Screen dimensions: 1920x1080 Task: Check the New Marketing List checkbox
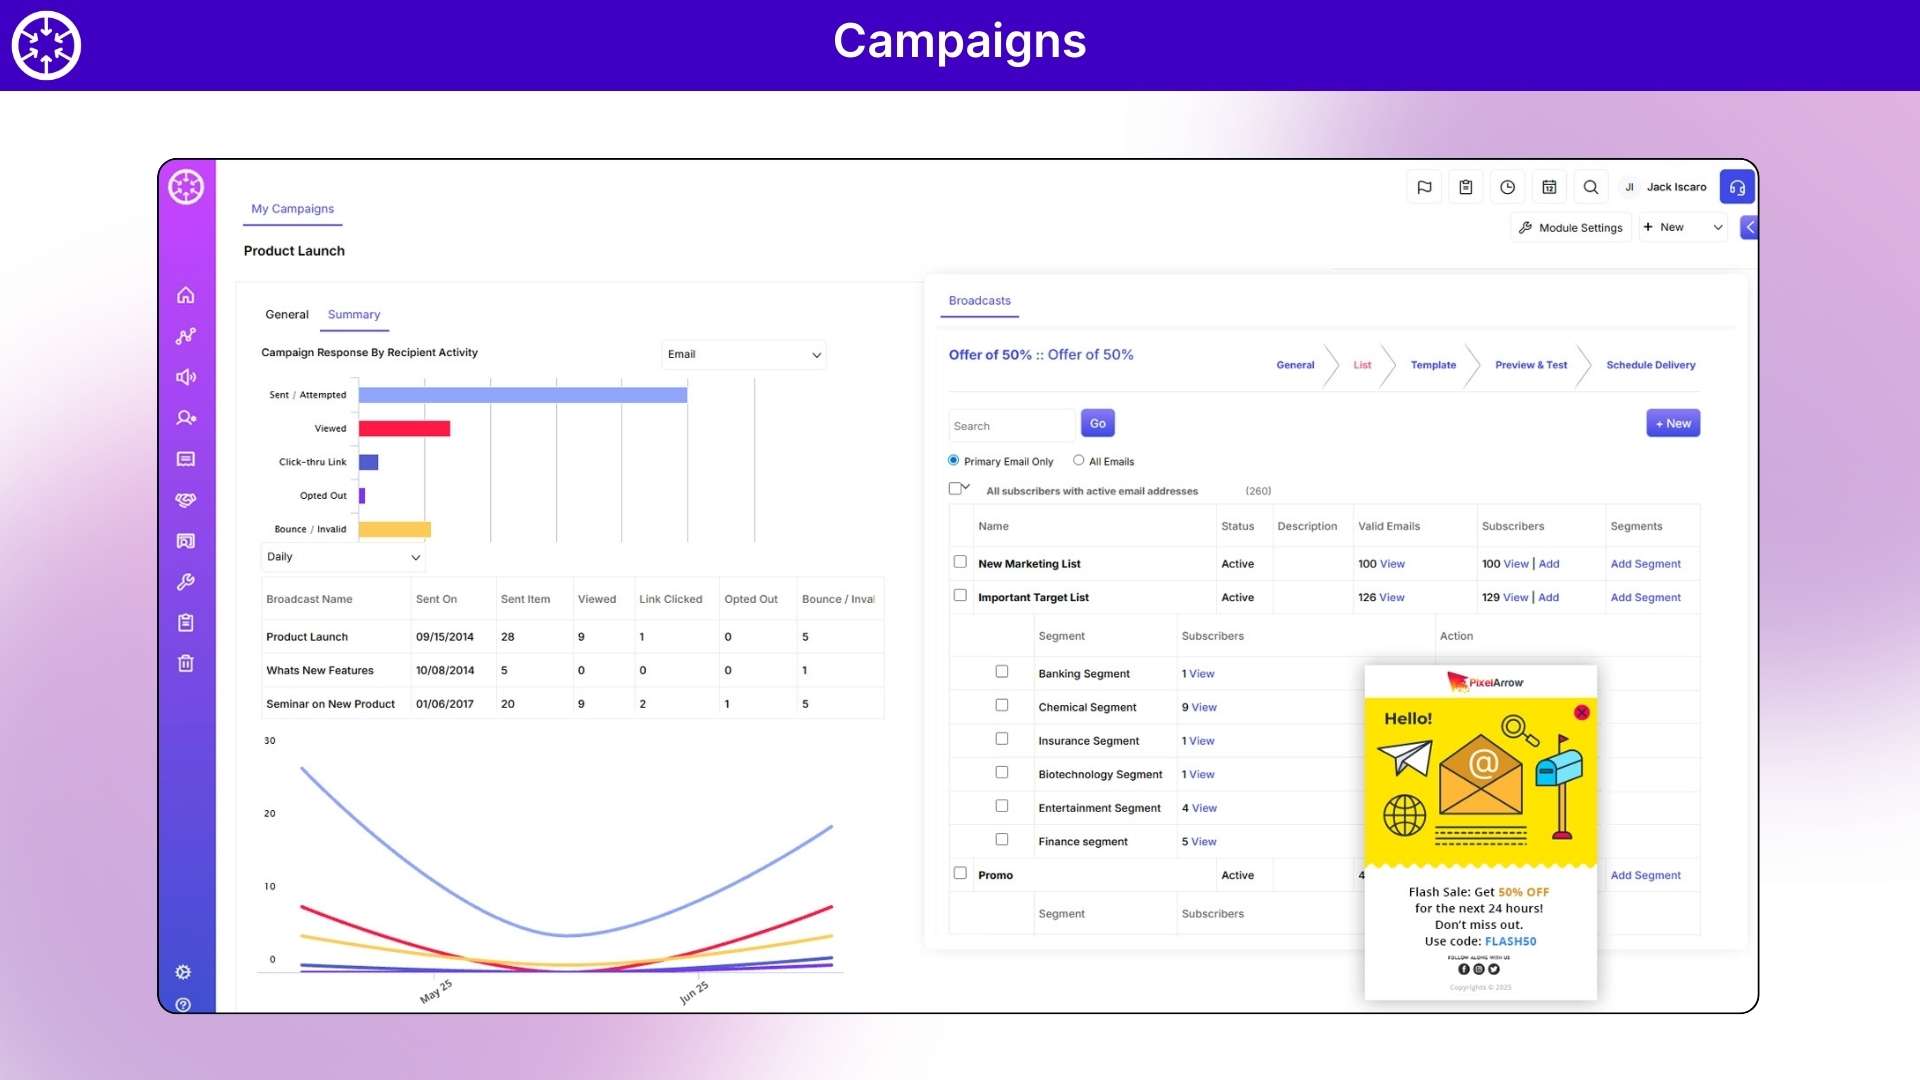[x=960, y=562]
